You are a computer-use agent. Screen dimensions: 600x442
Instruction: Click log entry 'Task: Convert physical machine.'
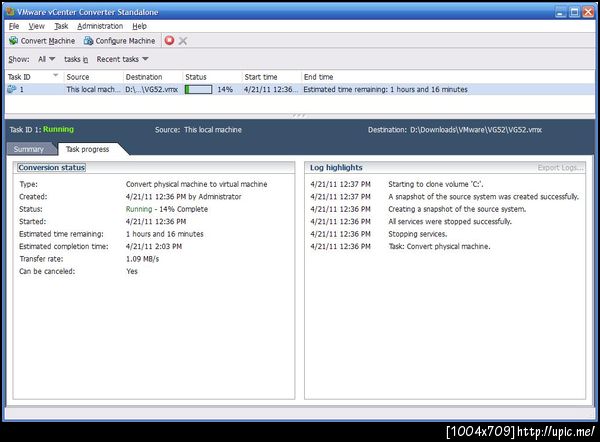pyautogui.click(x=439, y=246)
